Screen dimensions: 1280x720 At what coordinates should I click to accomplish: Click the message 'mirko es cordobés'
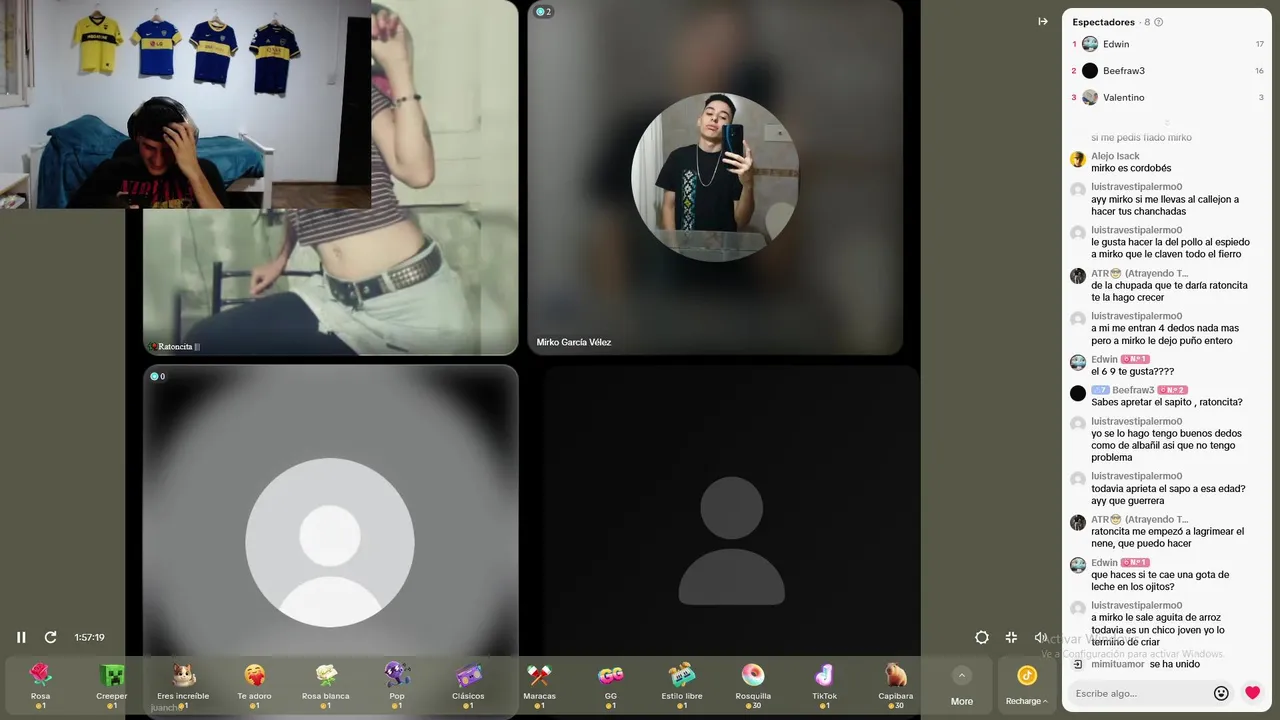click(1131, 168)
